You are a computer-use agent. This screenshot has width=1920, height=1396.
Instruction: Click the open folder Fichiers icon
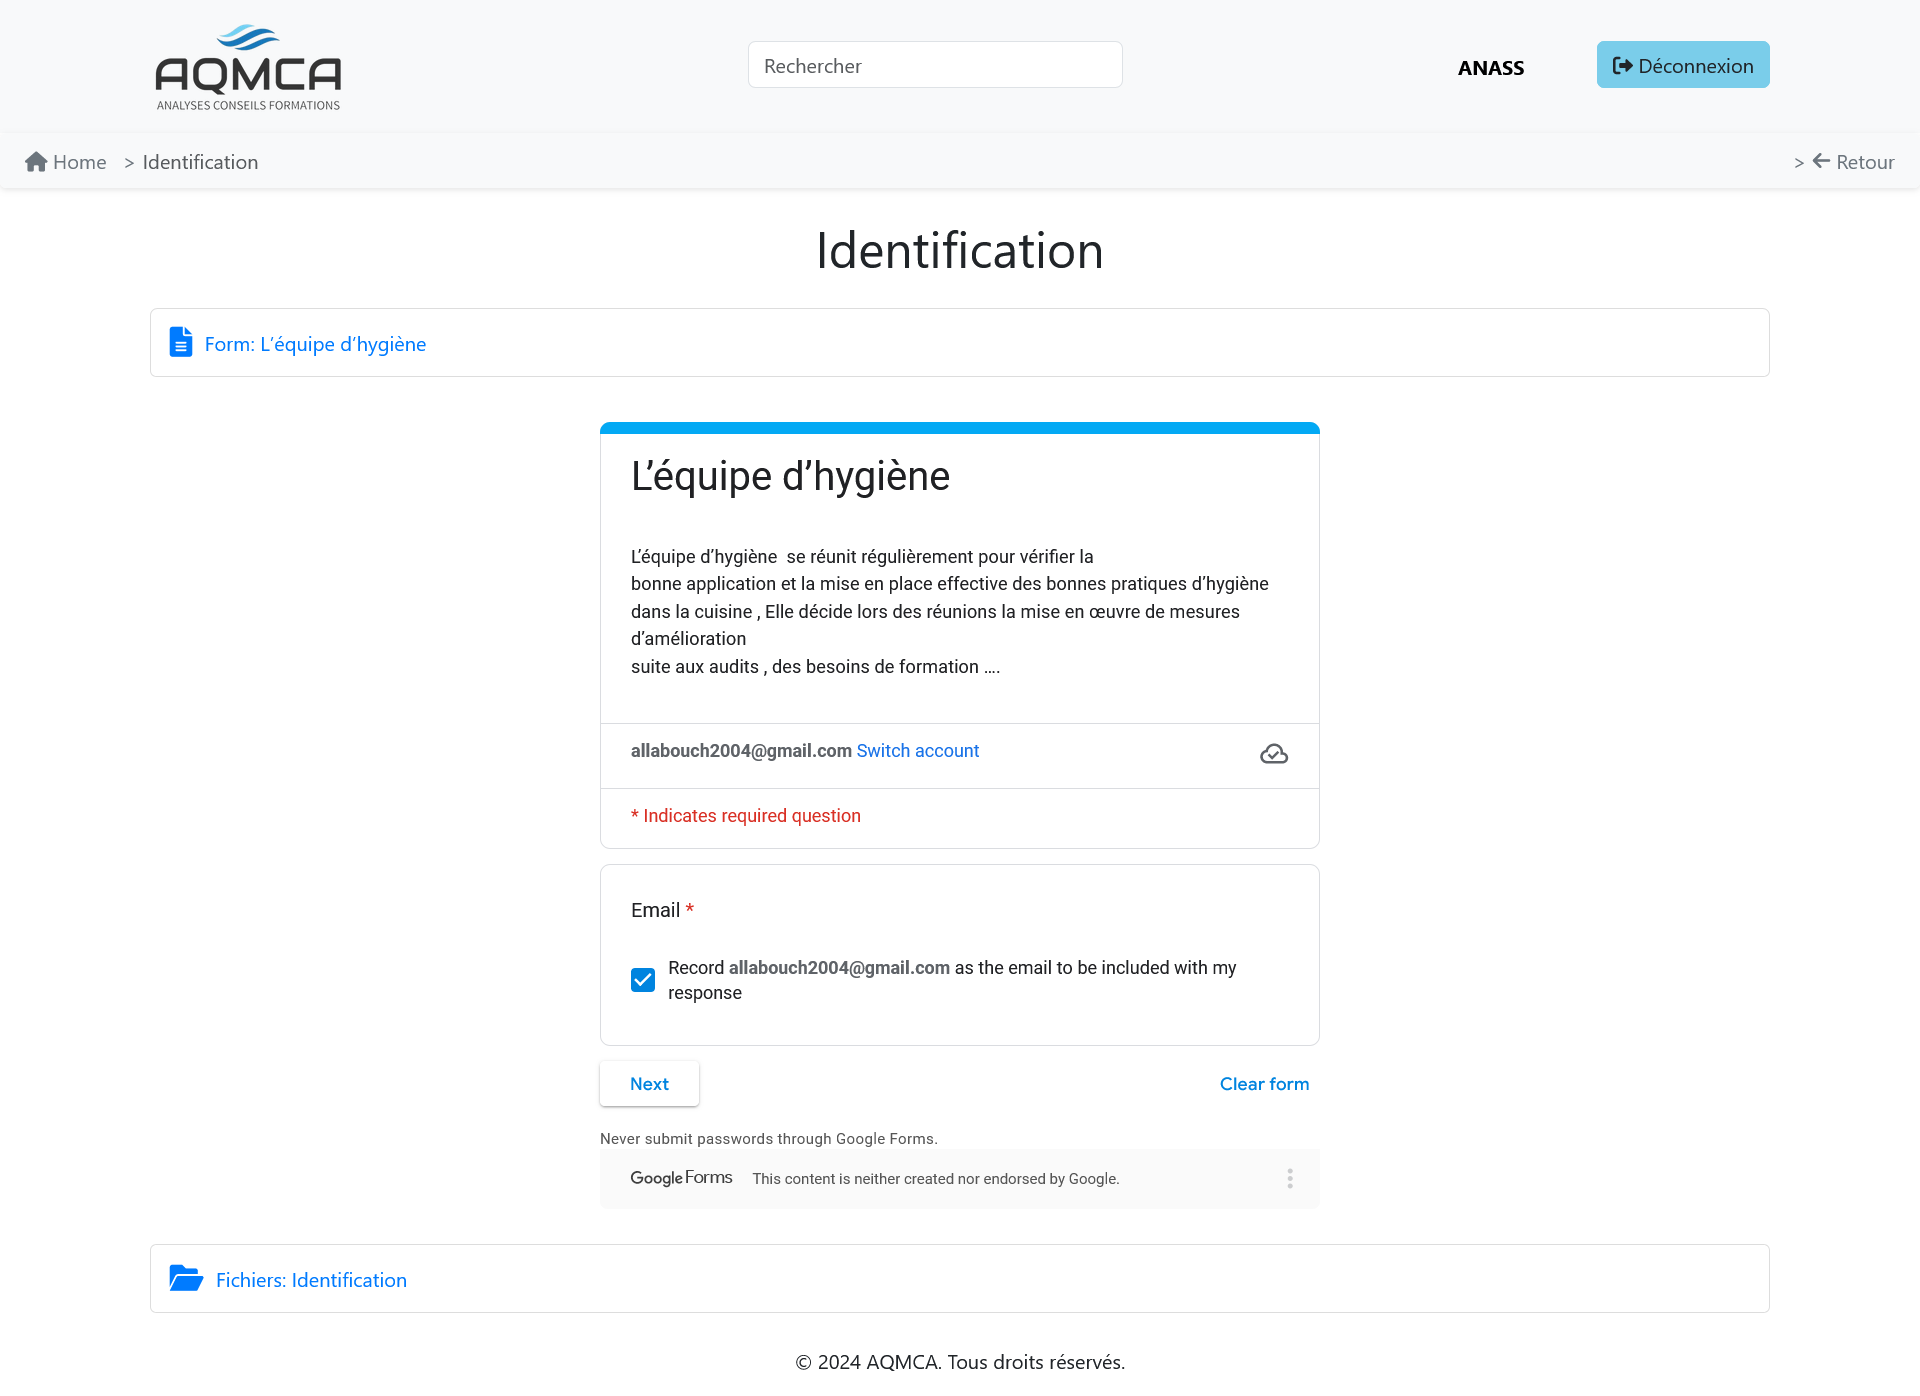(186, 1278)
